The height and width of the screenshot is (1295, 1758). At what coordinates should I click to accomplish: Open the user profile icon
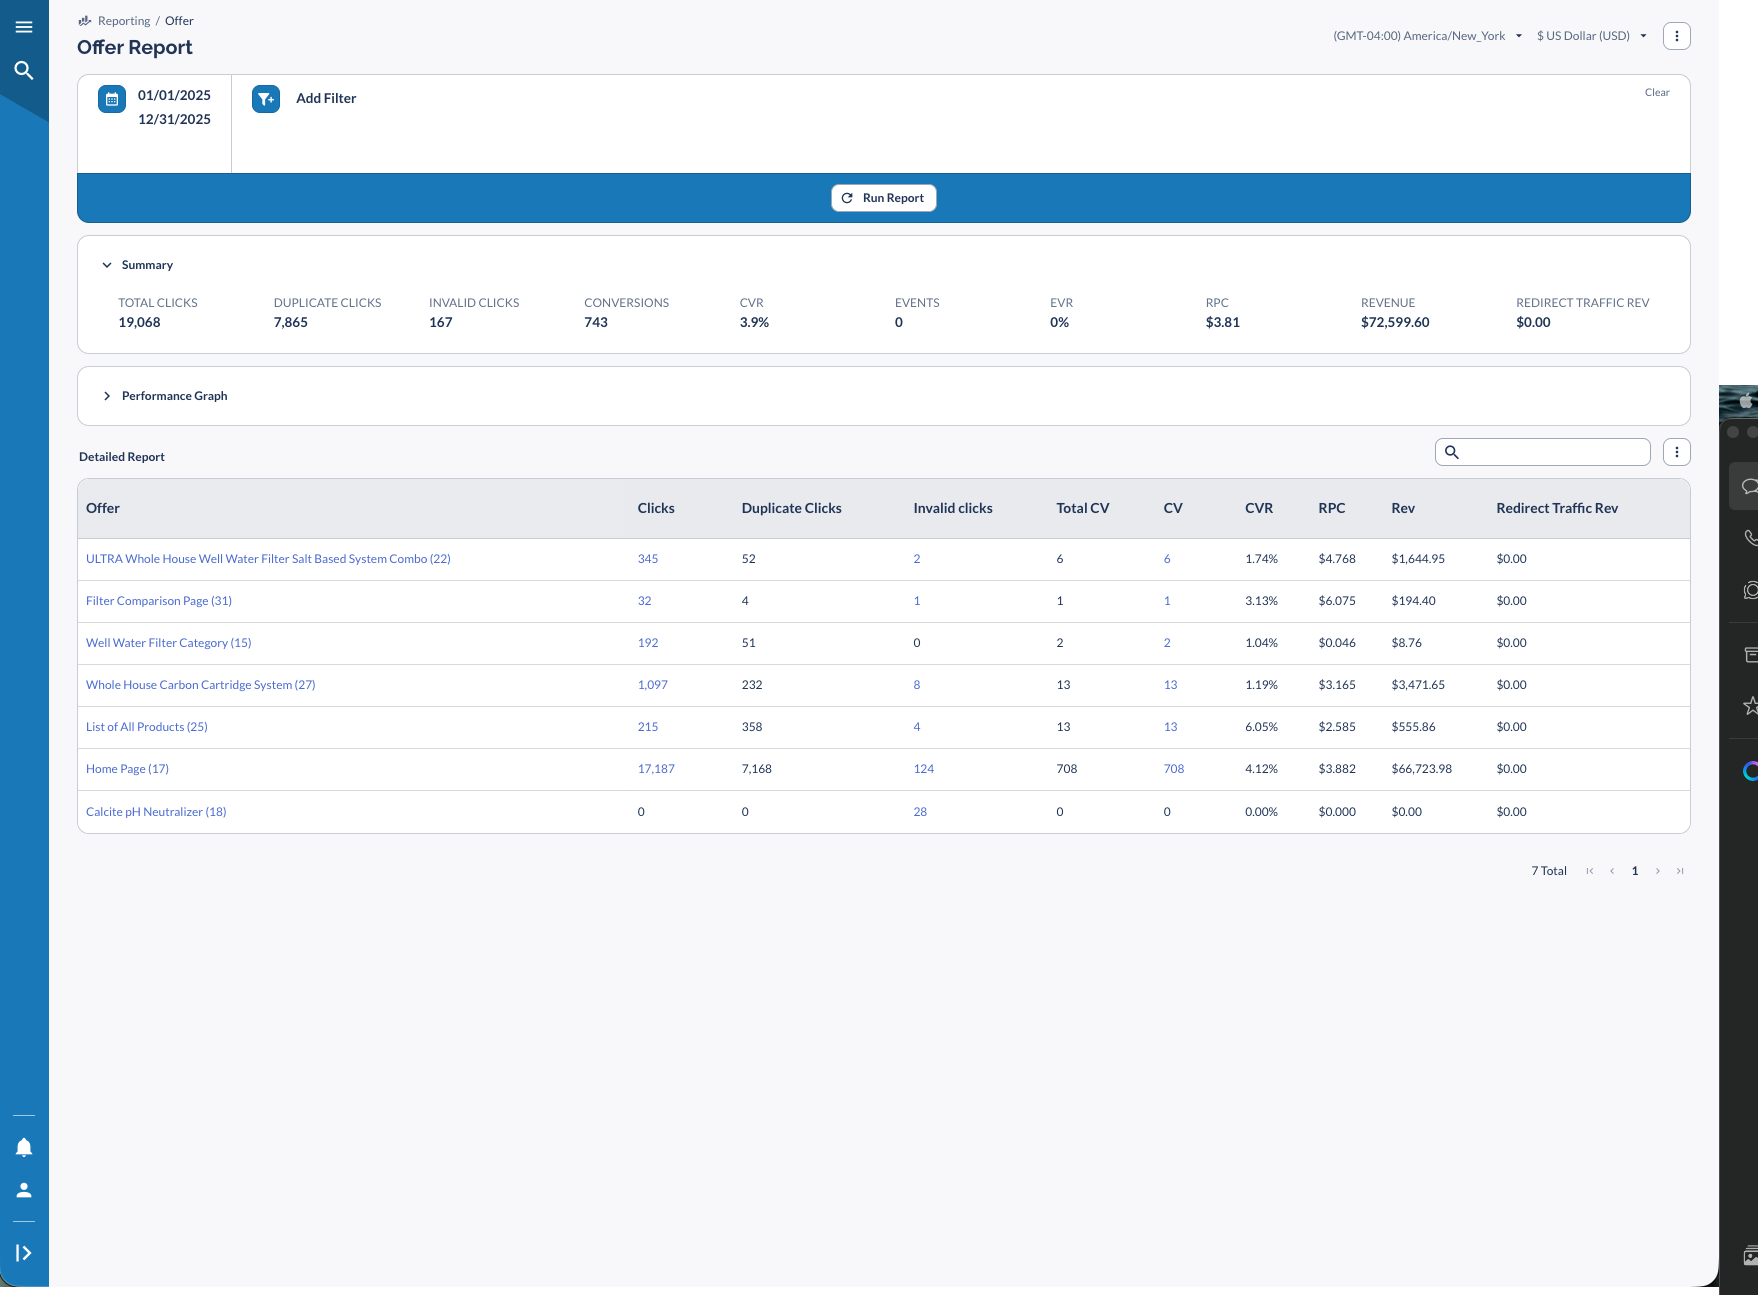point(24,1190)
